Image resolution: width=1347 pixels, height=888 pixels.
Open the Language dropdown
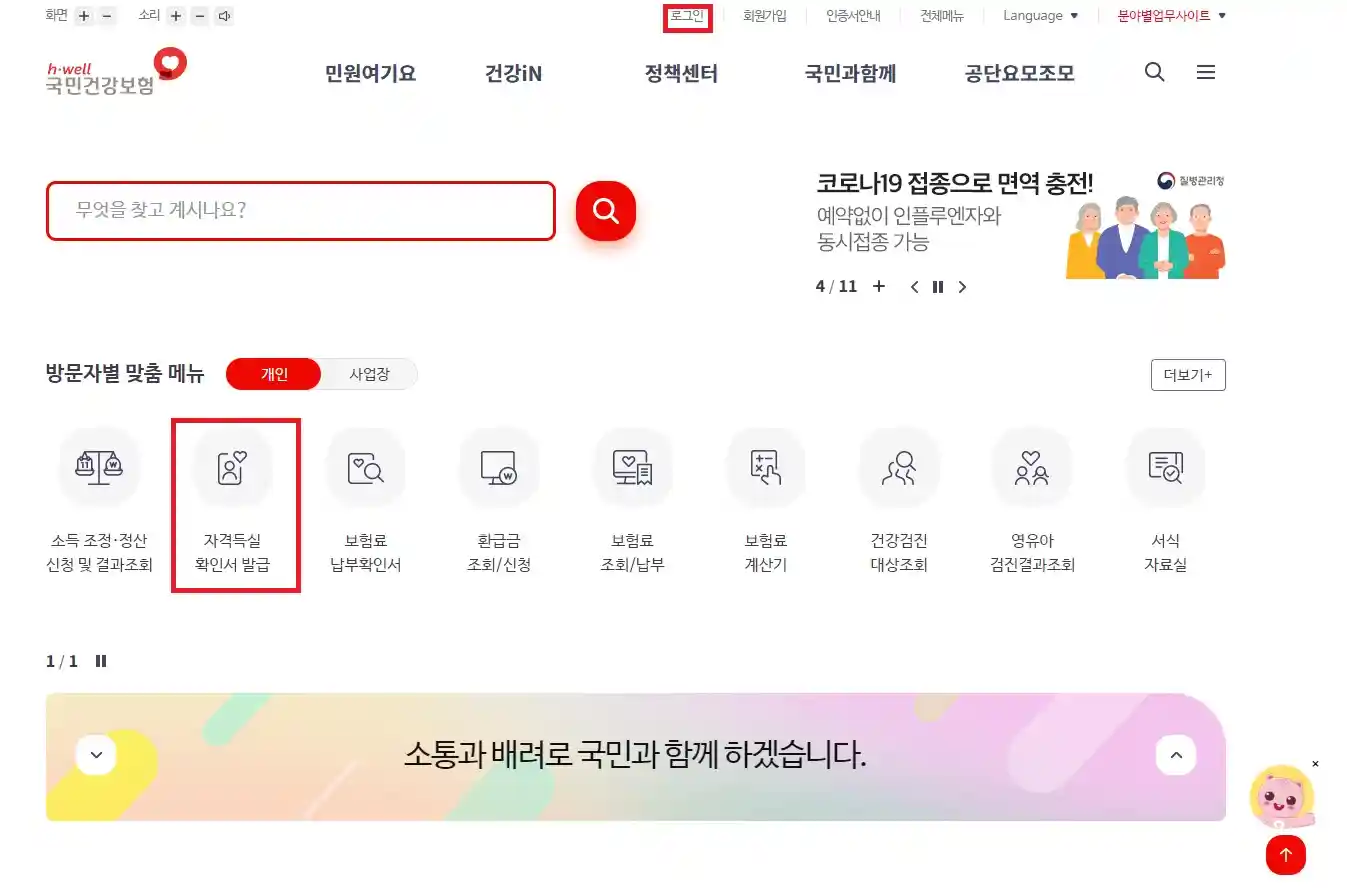[1040, 15]
